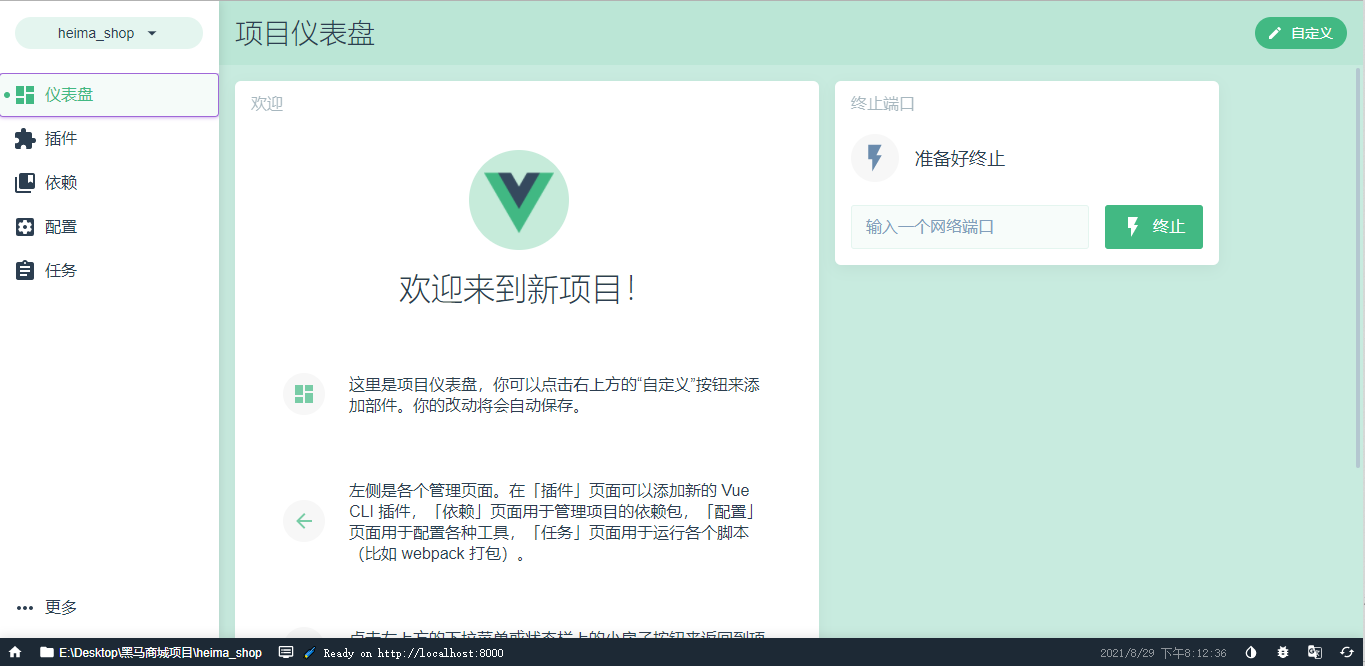Viewport: 1365px width, 666px height.
Task: Click the 自定义 customize button
Action: pos(1301,33)
